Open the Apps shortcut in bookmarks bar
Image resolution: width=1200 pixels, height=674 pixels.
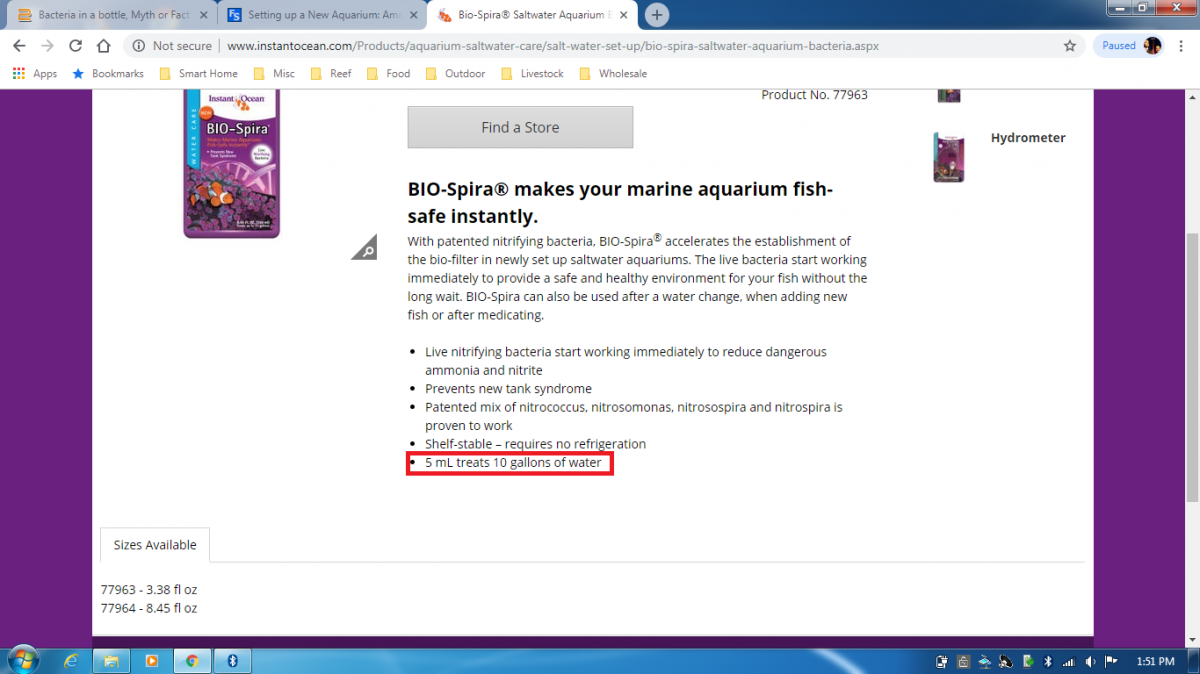35,74
